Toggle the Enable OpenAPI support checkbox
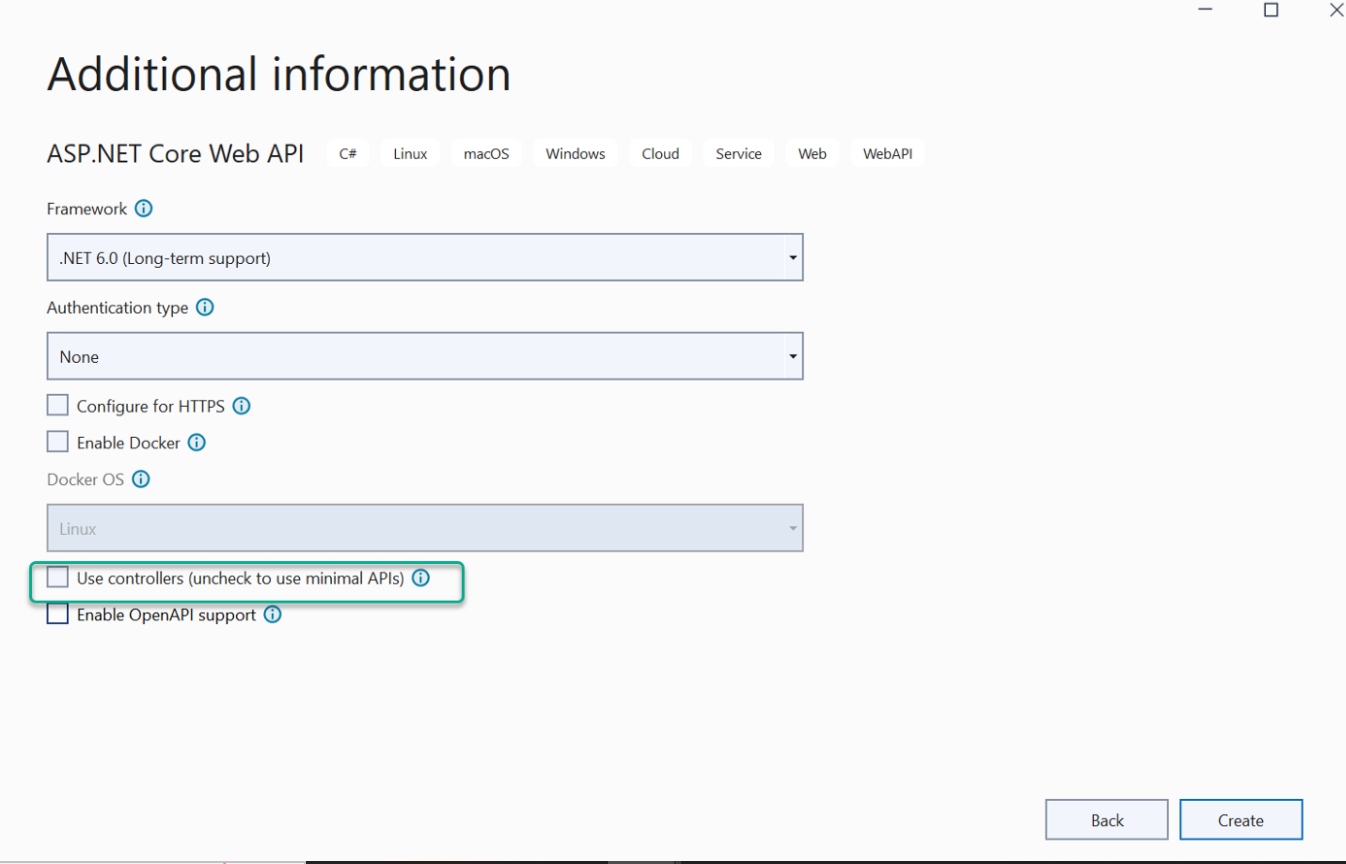The height and width of the screenshot is (864, 1346). (58, 615)
